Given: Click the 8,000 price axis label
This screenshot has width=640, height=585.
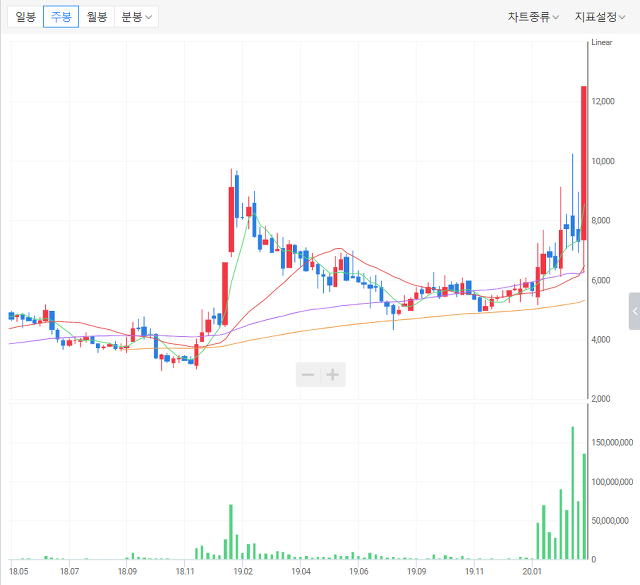Looking at the screenshot, I should (x=601, y=220).
